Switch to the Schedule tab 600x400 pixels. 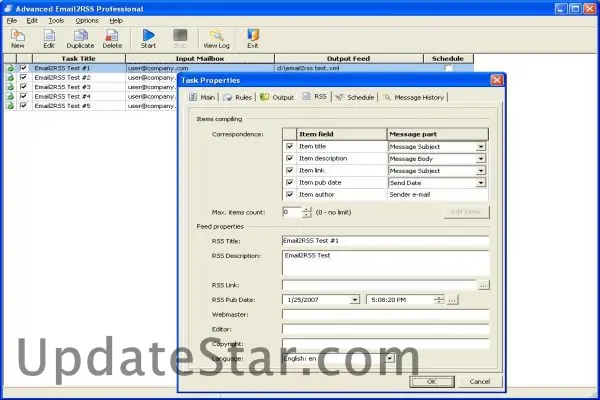(355, 97)
